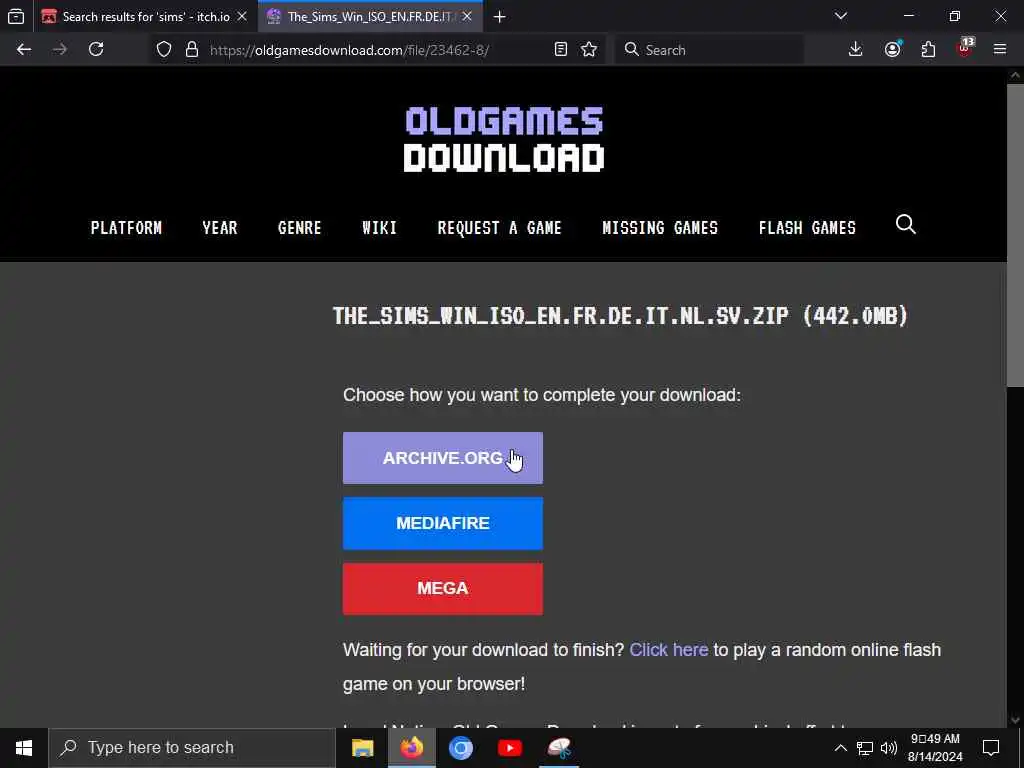Open REQUEST A GAME page
1024x768 pixels.
pyautogui.click(x=500, y=228)
